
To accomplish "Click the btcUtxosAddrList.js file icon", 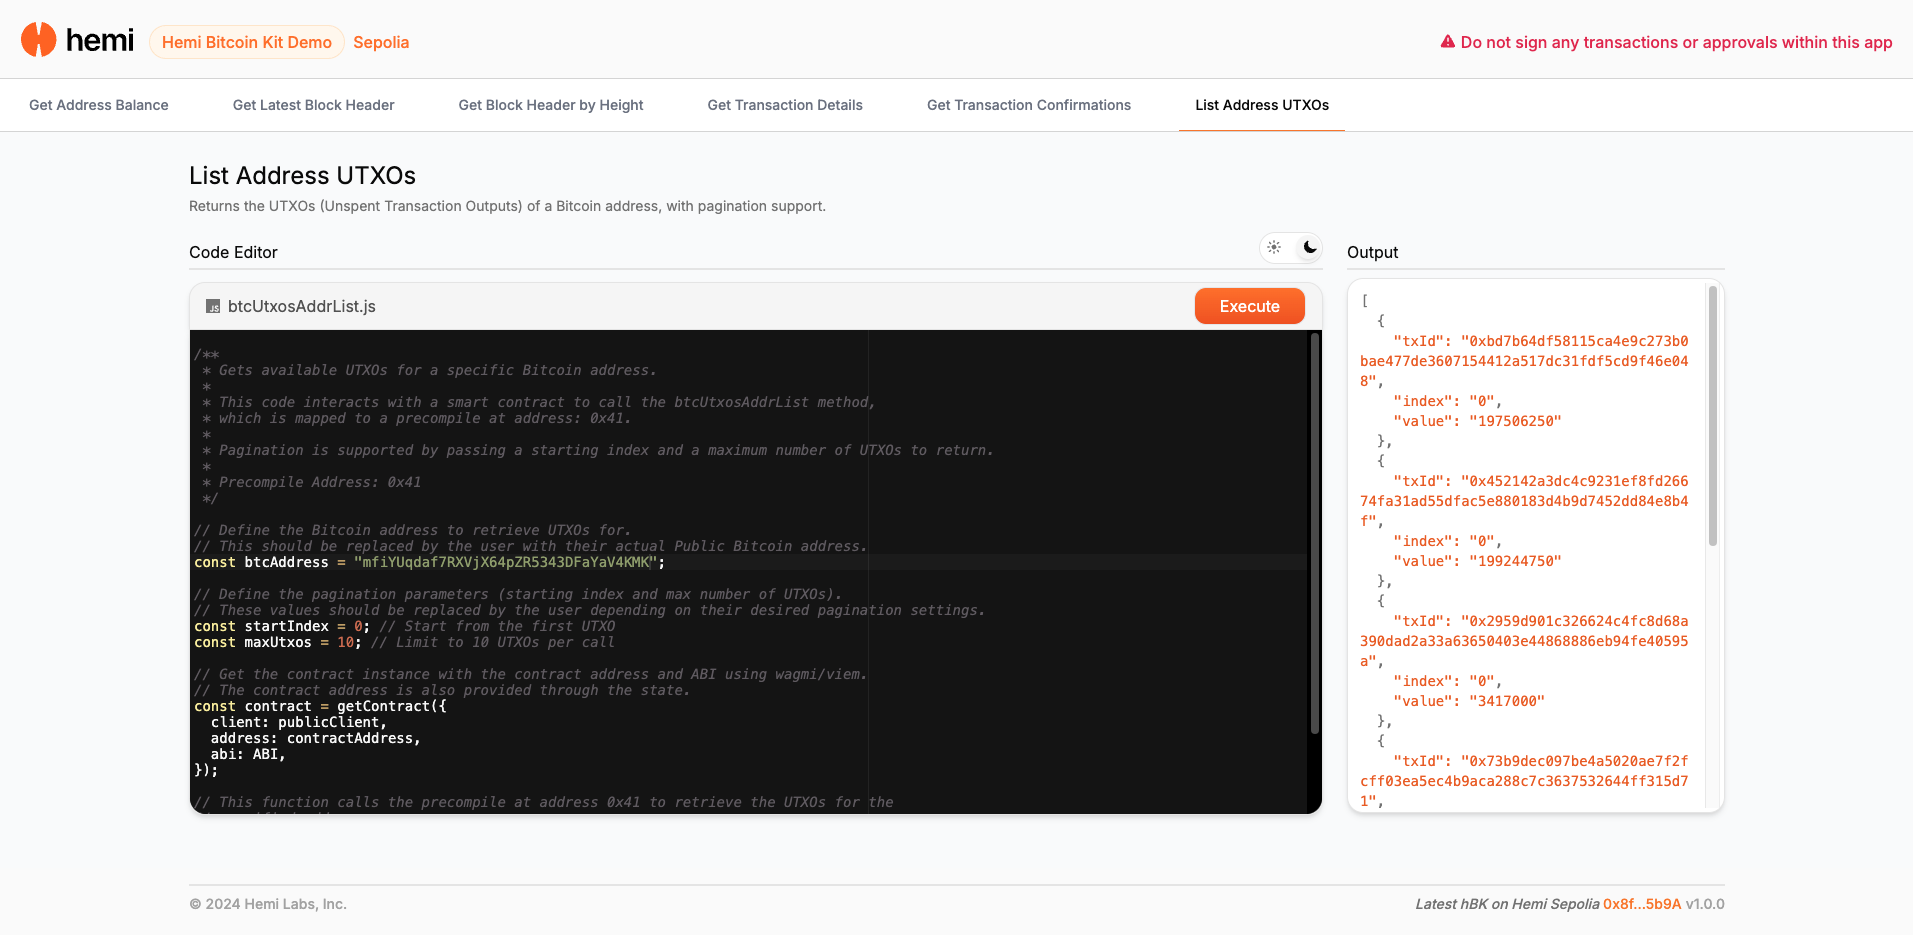I will 213,307.
